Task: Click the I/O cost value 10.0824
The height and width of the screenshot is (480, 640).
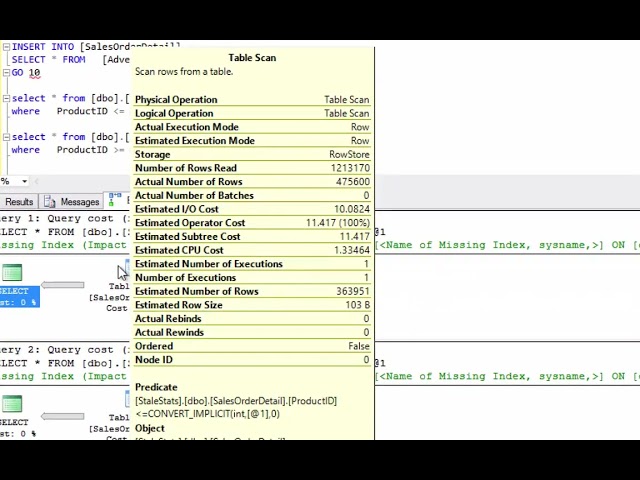Action: (x=352, y=209)
